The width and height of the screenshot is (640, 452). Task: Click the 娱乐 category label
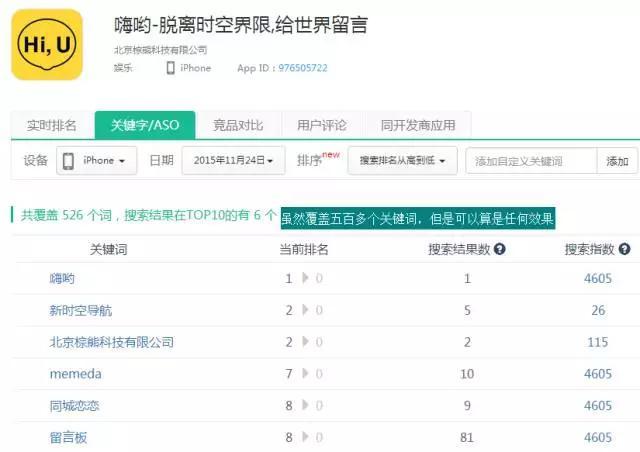tap(123, 68)
